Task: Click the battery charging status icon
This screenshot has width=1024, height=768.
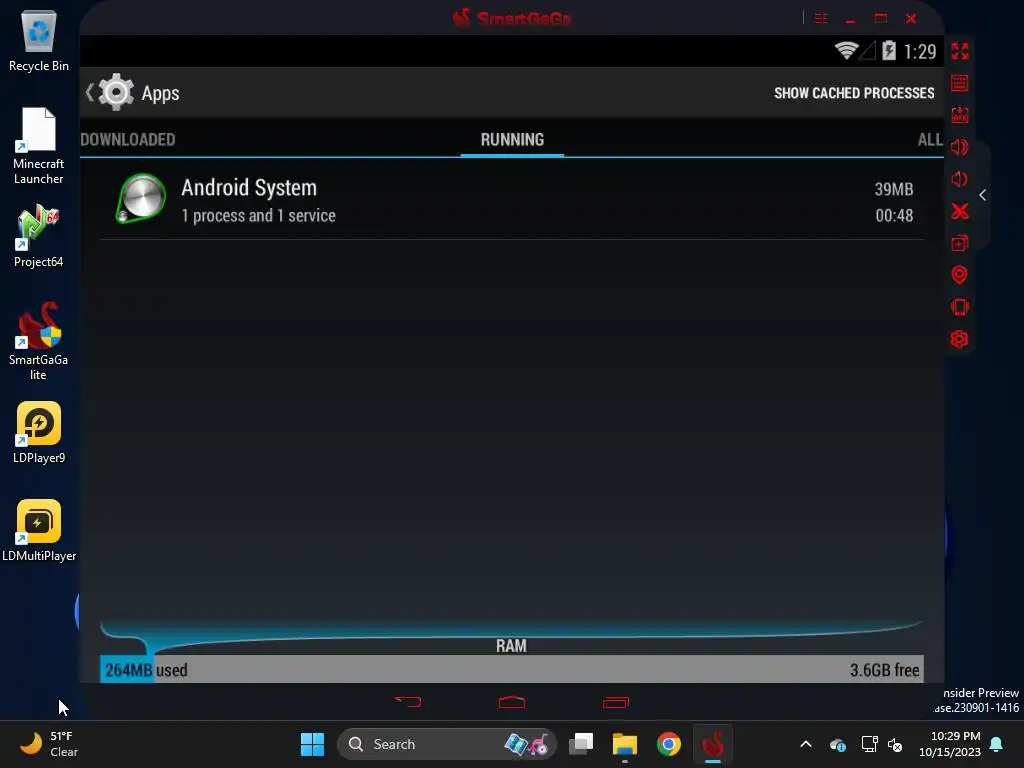Action: [x=889, y=50]
